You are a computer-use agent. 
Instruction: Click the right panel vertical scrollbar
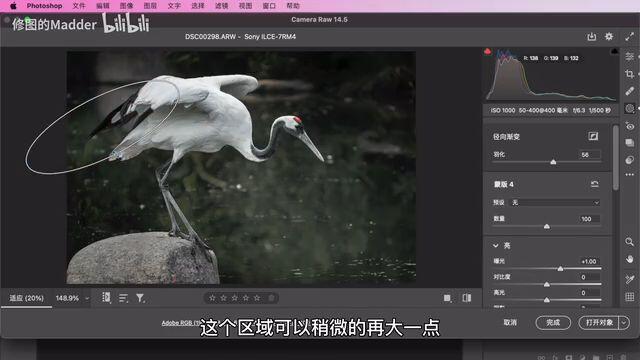click(x=616, y=157)
